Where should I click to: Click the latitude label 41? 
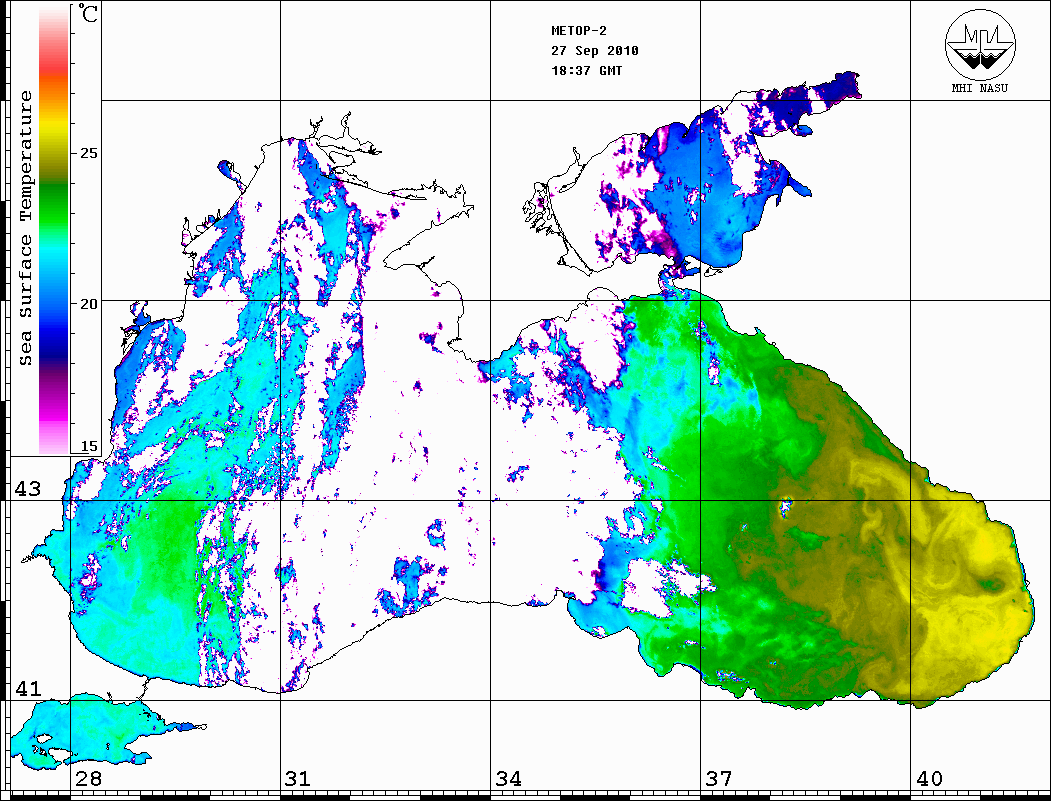[x=28, y=689]
